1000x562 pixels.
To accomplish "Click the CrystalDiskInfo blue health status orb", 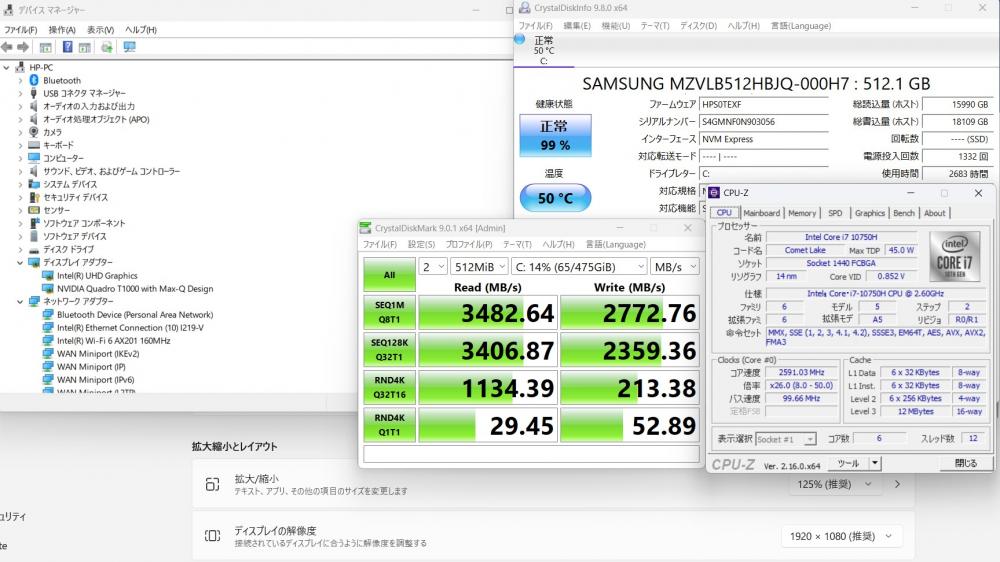I will coord(519,39).
